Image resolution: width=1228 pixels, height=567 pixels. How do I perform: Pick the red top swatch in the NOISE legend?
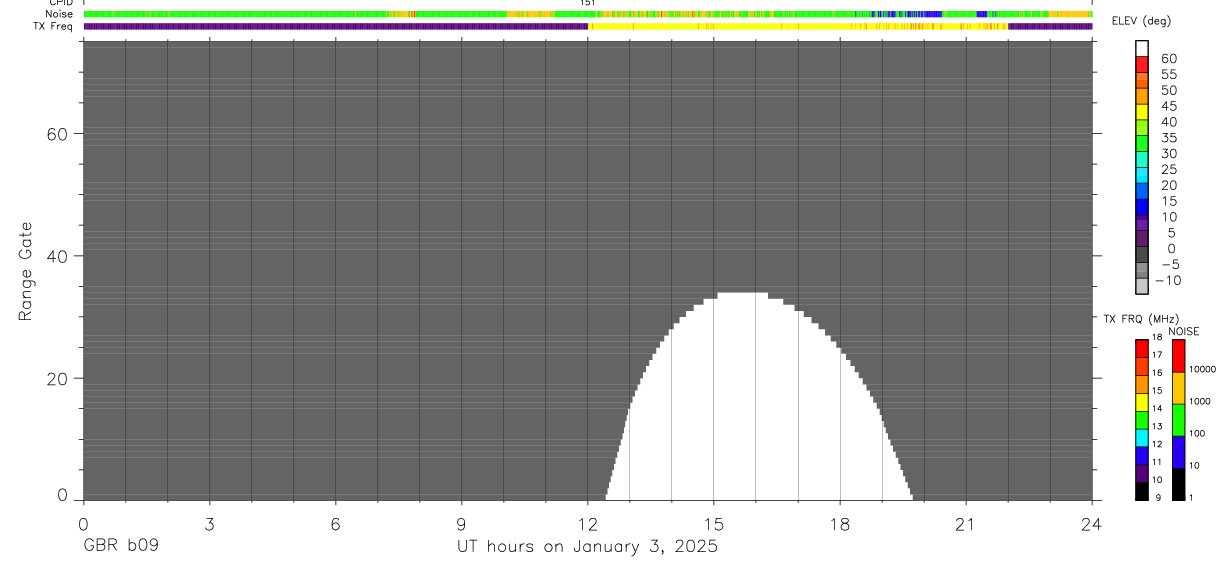[1178, 356]
